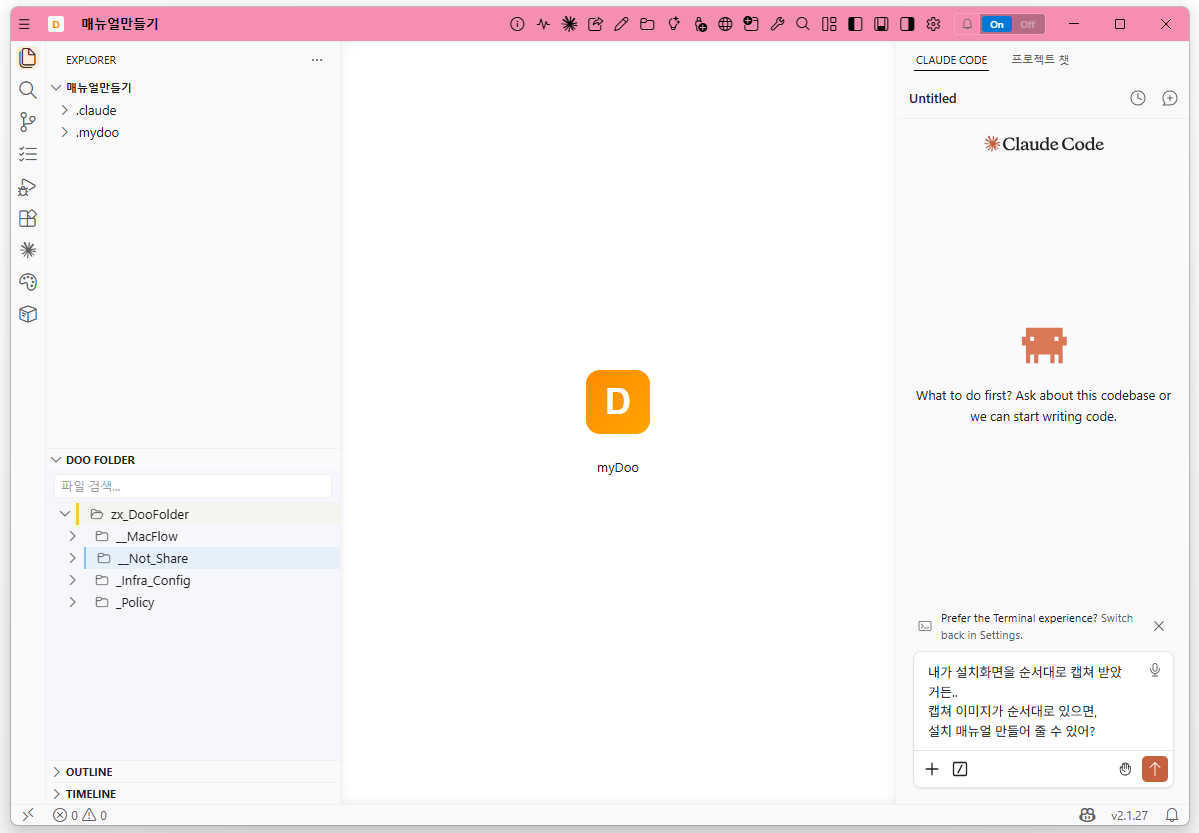Image resolution: width=1199 pixels, height=833 pixels.
Task: Expand the _Policy folder
Action: coord(73,603)
